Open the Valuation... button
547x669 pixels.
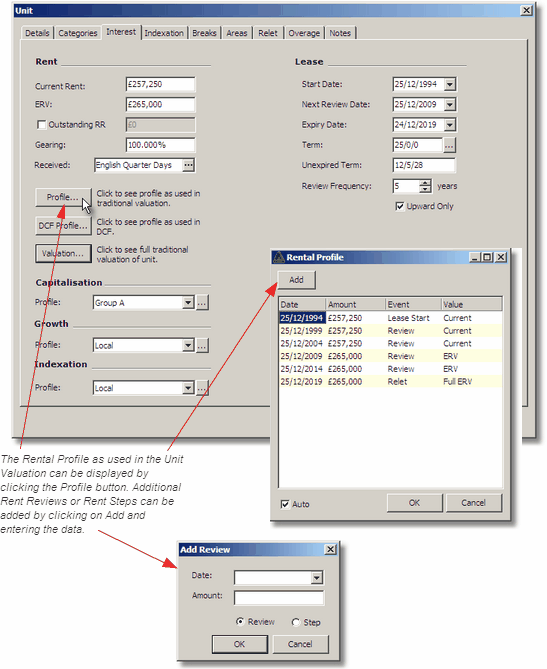pyautogui.click(x=63, y=253)
